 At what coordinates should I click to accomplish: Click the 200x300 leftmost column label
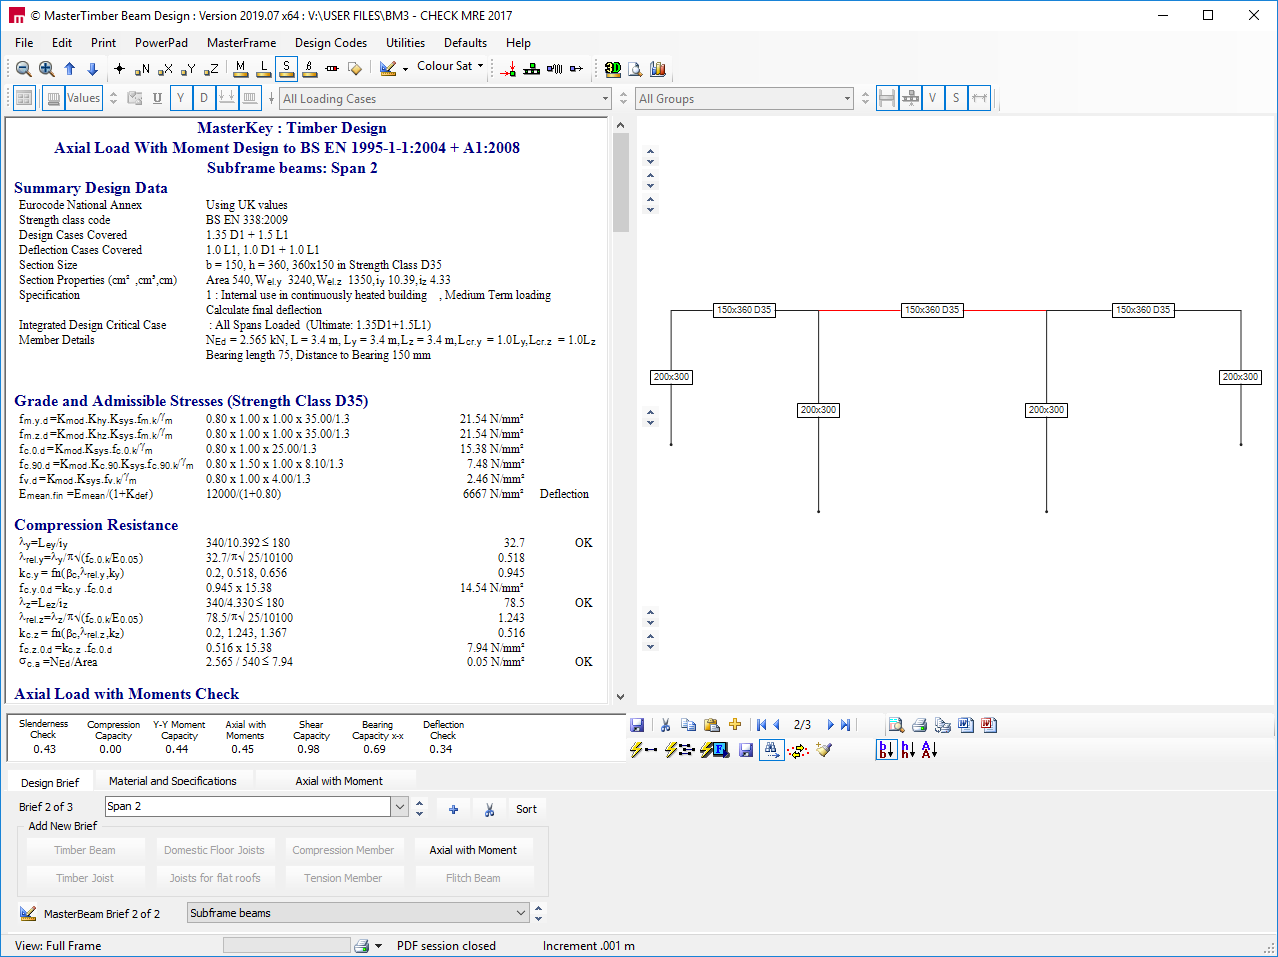pos(671,377)
